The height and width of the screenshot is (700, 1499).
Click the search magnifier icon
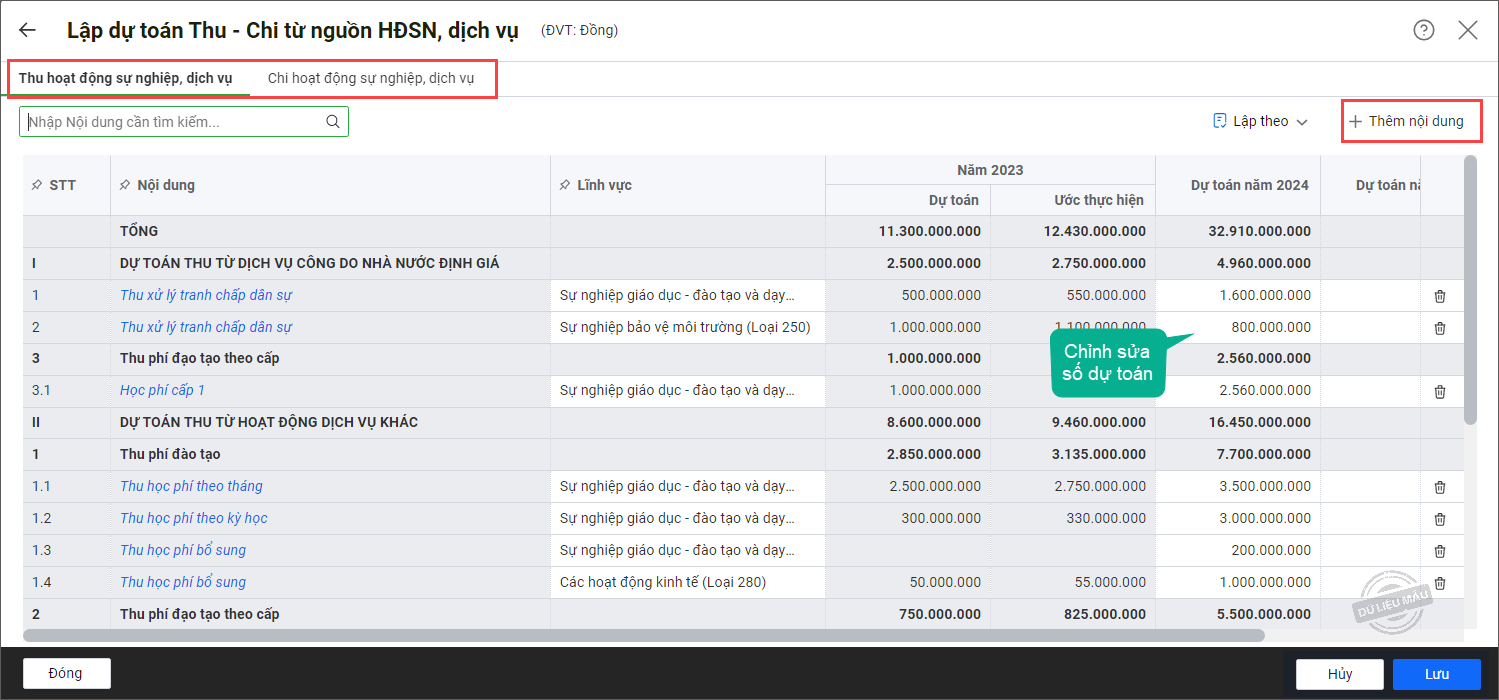333,122
